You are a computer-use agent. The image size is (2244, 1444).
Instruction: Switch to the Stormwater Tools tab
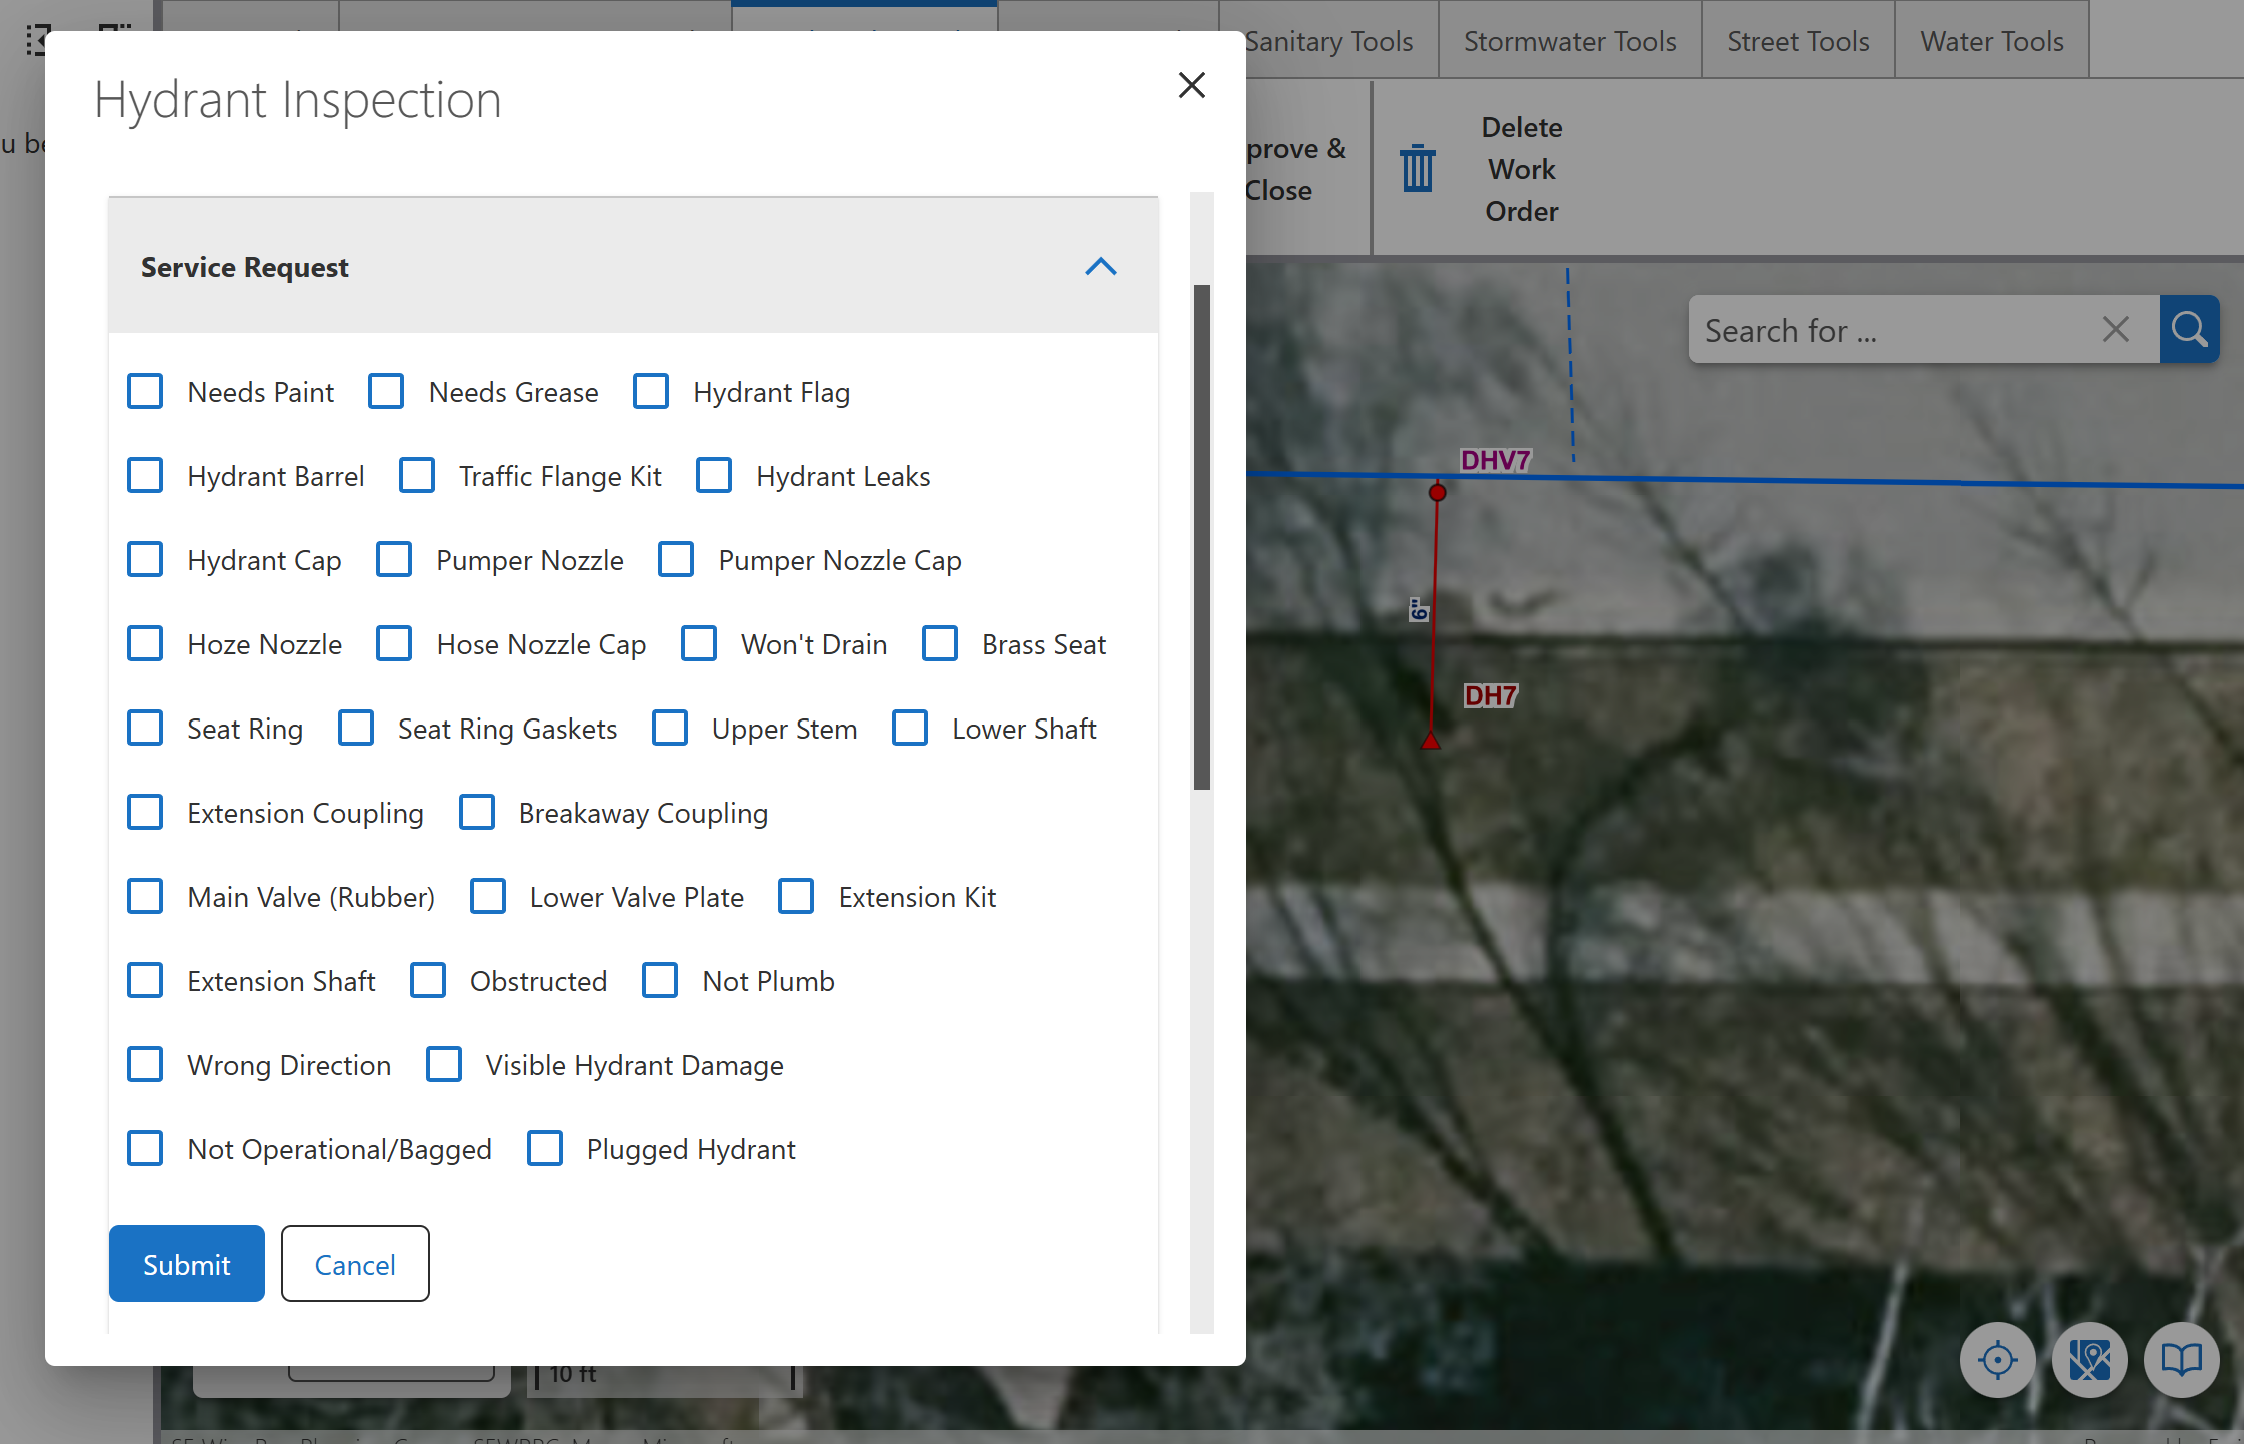(1570, 41)
